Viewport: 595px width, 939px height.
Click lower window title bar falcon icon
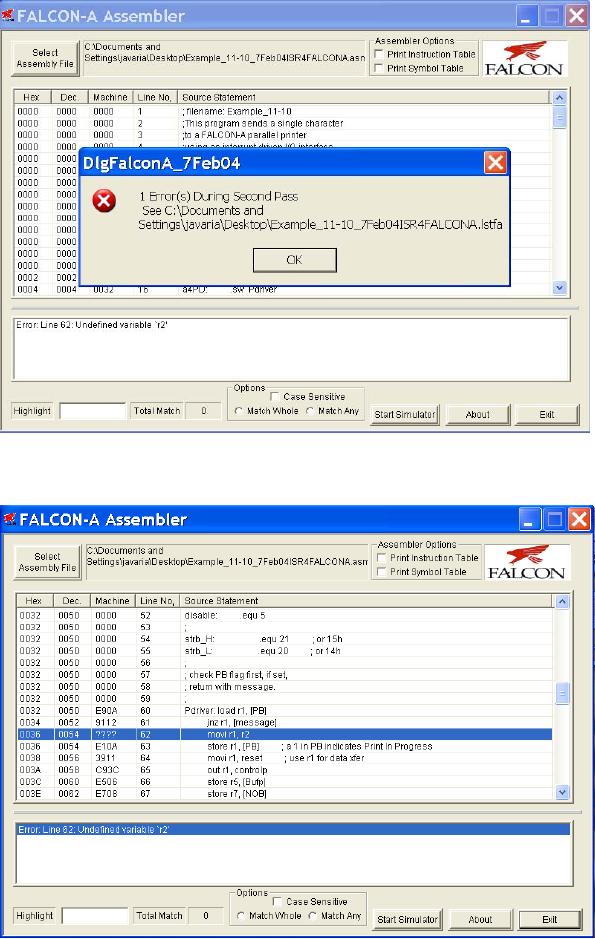click(x=10, y=519)
